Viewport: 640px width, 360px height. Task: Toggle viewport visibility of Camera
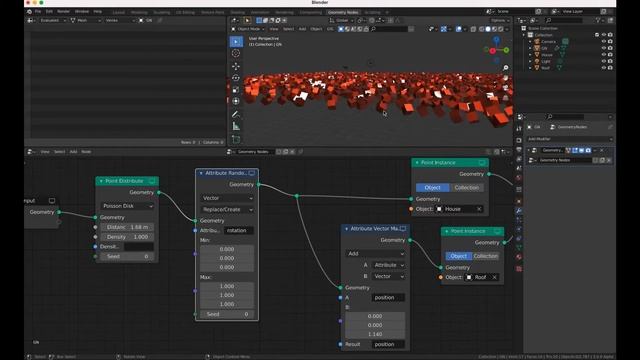tap(604, 41)
